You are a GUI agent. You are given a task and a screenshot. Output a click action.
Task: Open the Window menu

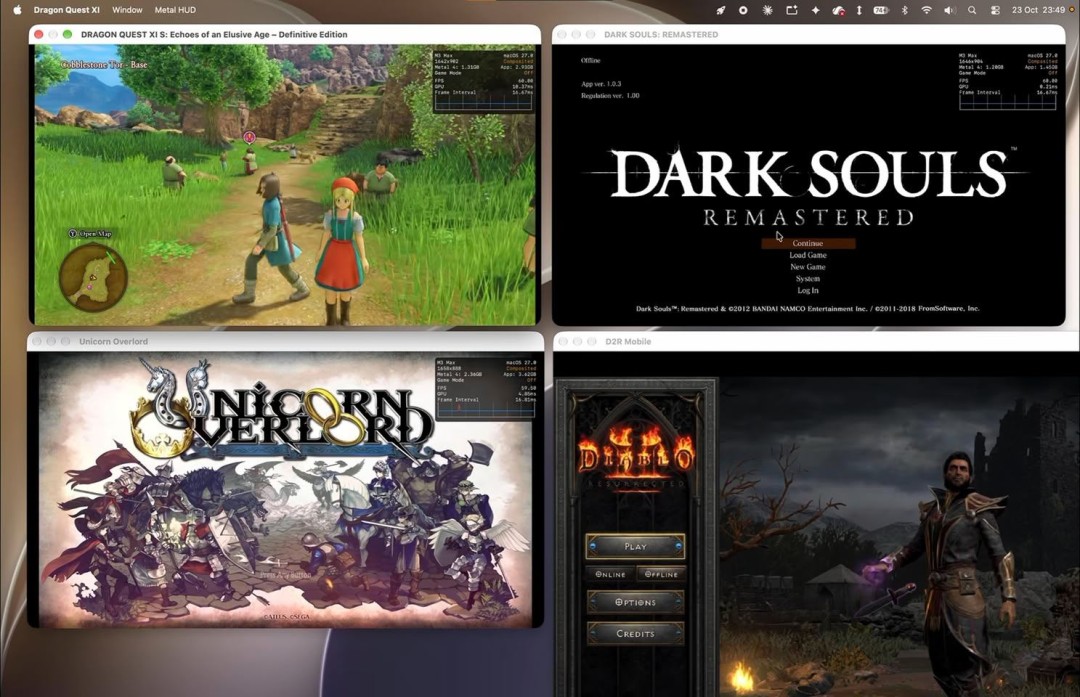pos(127,10)
